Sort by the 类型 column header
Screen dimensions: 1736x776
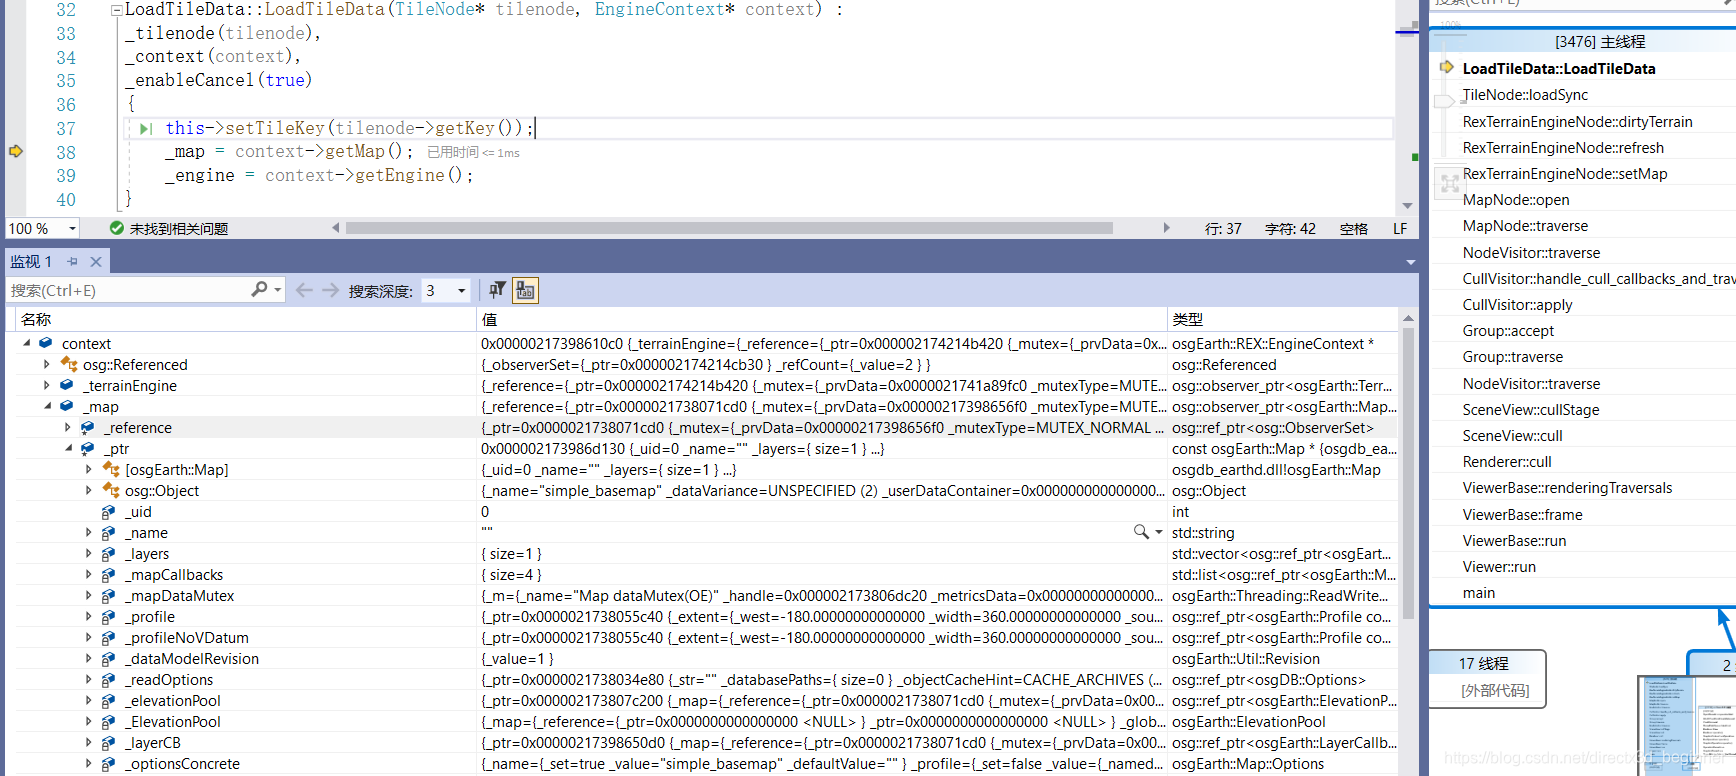coord(1283,319)
